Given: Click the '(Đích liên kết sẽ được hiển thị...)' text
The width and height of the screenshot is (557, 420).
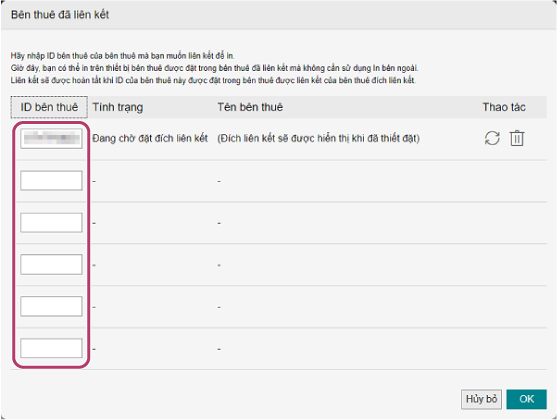Looking at the screenshot, I should click(x=319, y=138).
